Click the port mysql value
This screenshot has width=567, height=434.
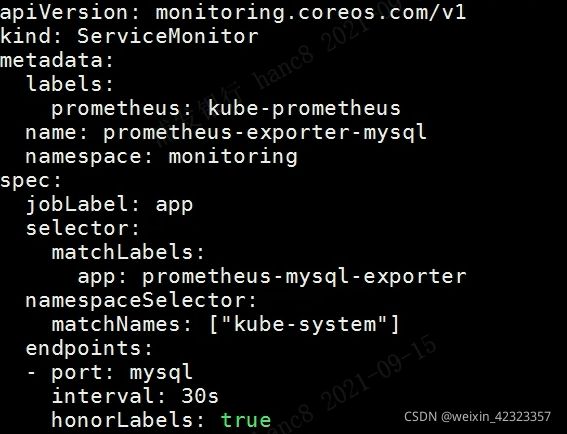(x=161, y=373)
